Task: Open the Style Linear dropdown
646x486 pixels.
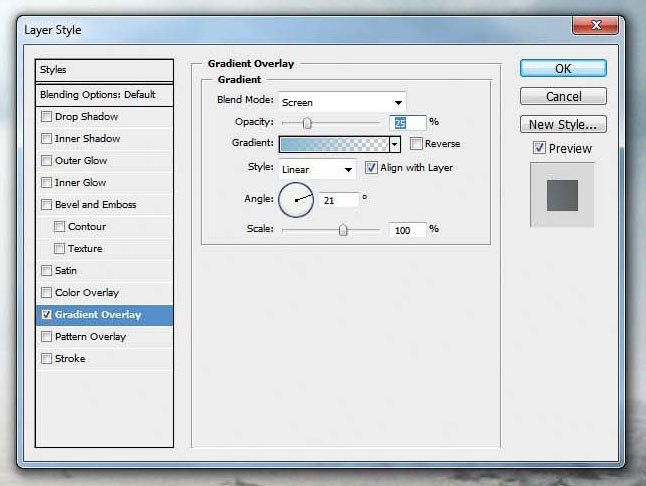Action: pos(317,169)
